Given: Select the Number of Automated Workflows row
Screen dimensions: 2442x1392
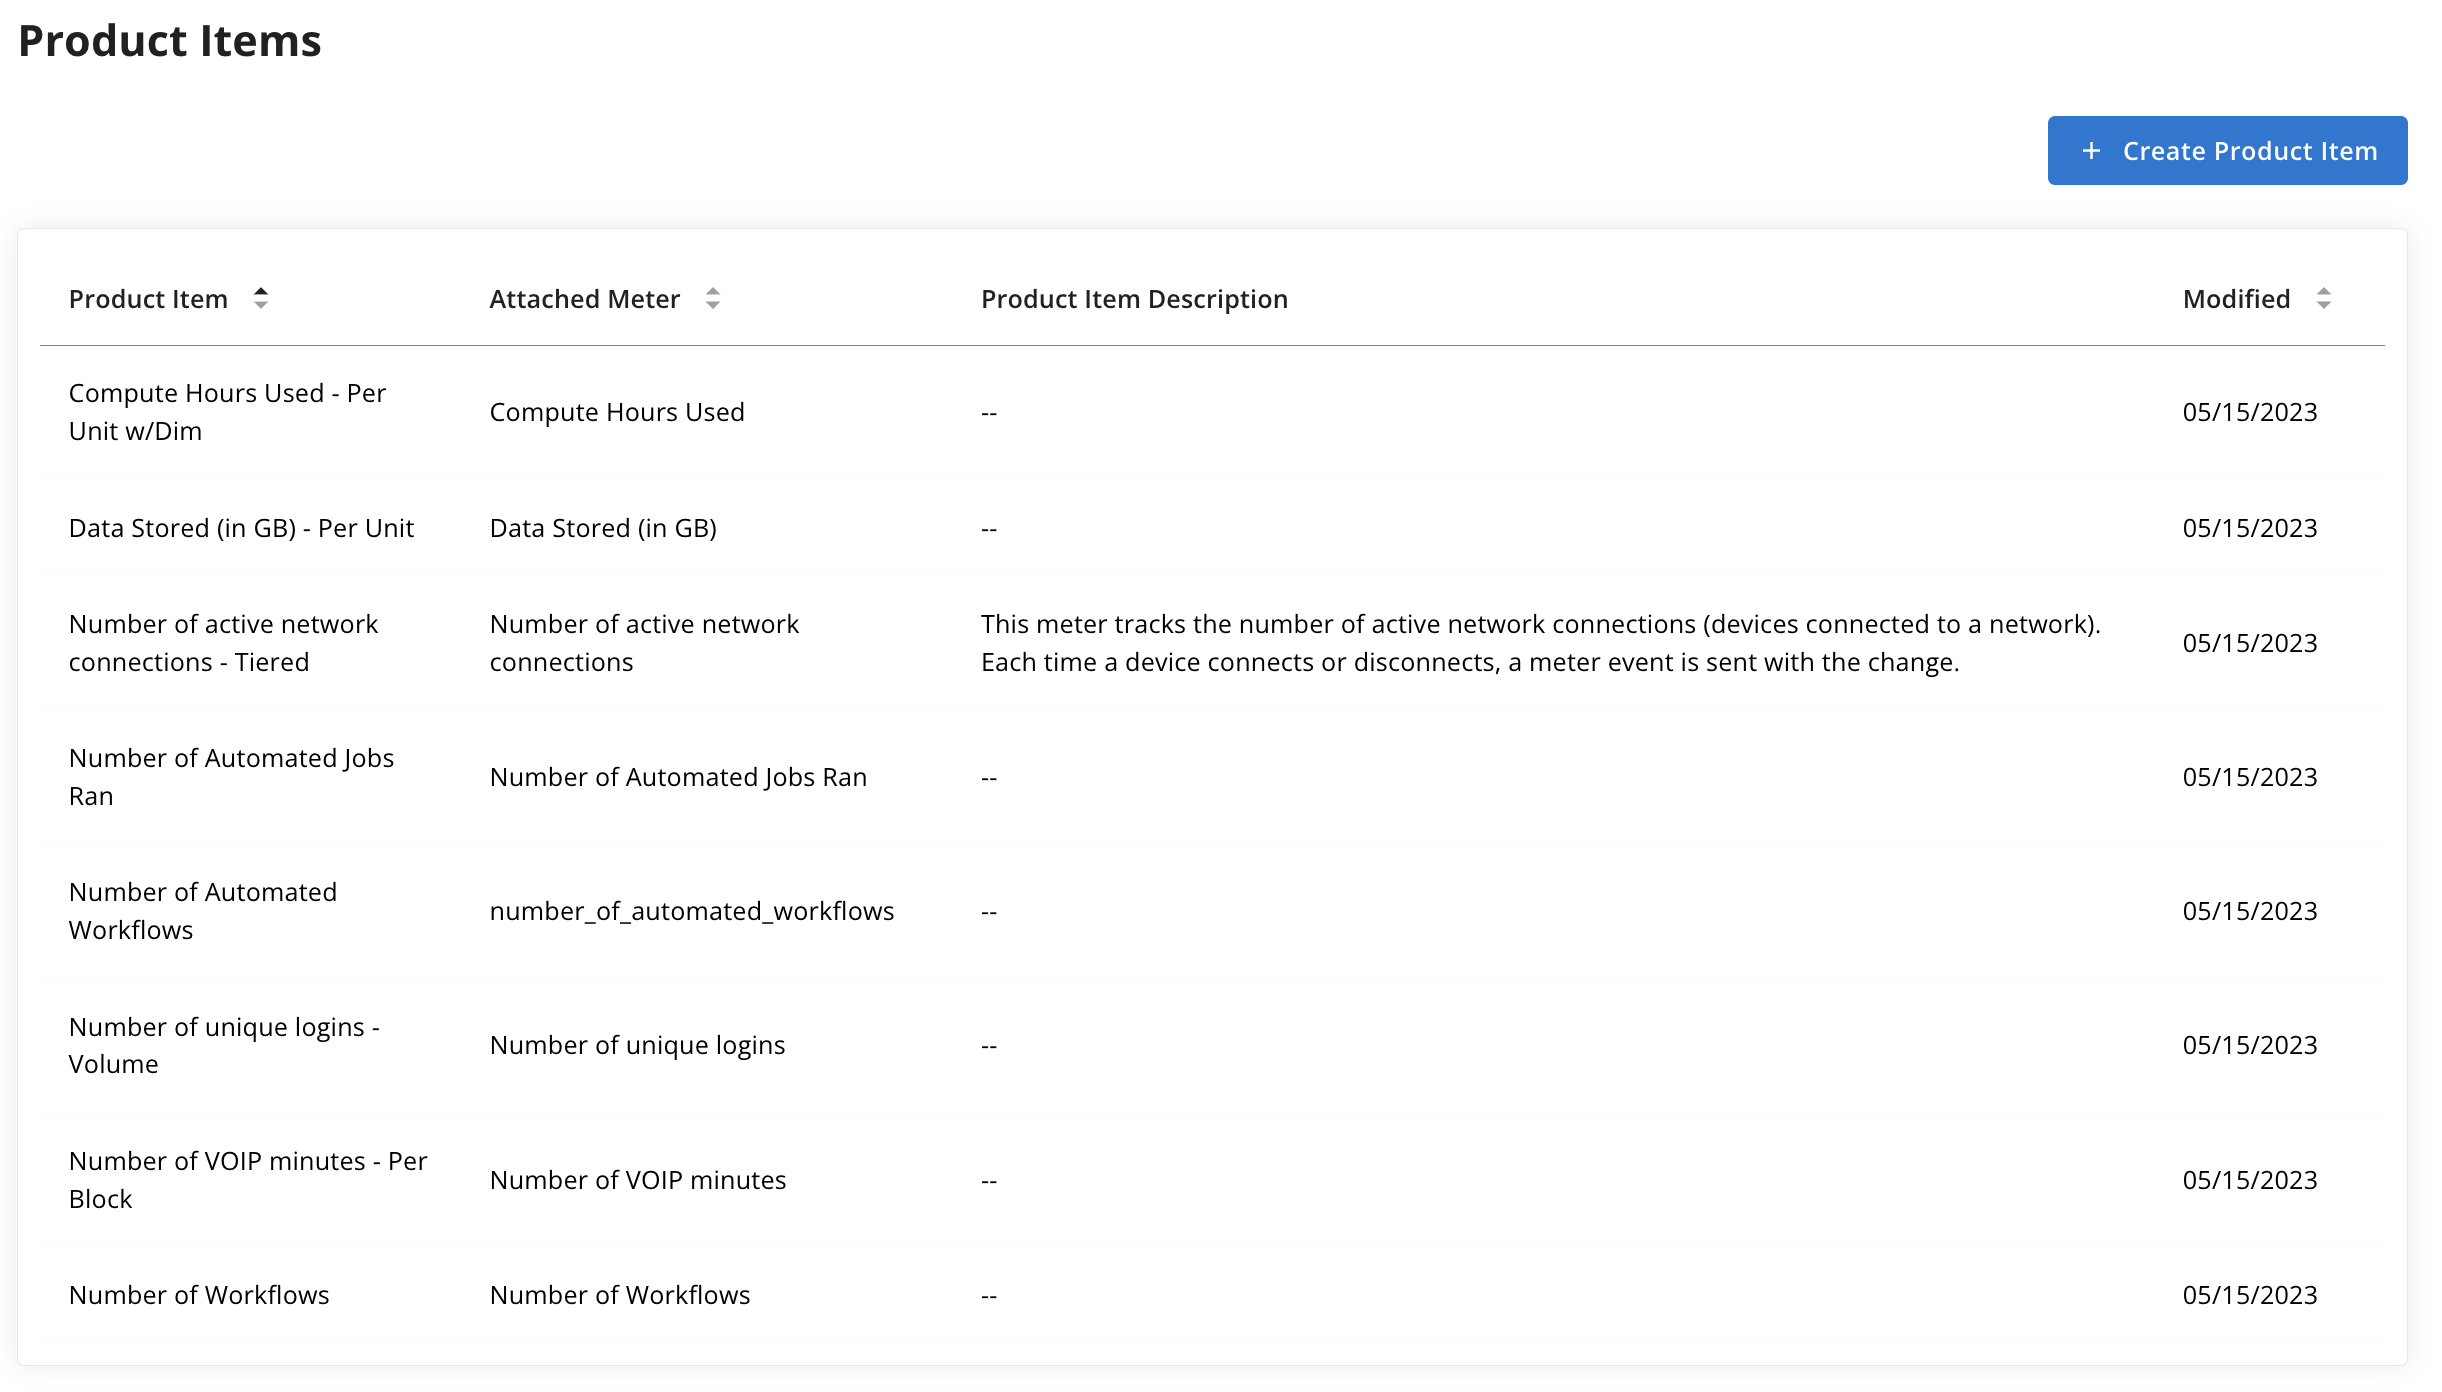Looking at the screenshot, I should click(x=203, y=911).
